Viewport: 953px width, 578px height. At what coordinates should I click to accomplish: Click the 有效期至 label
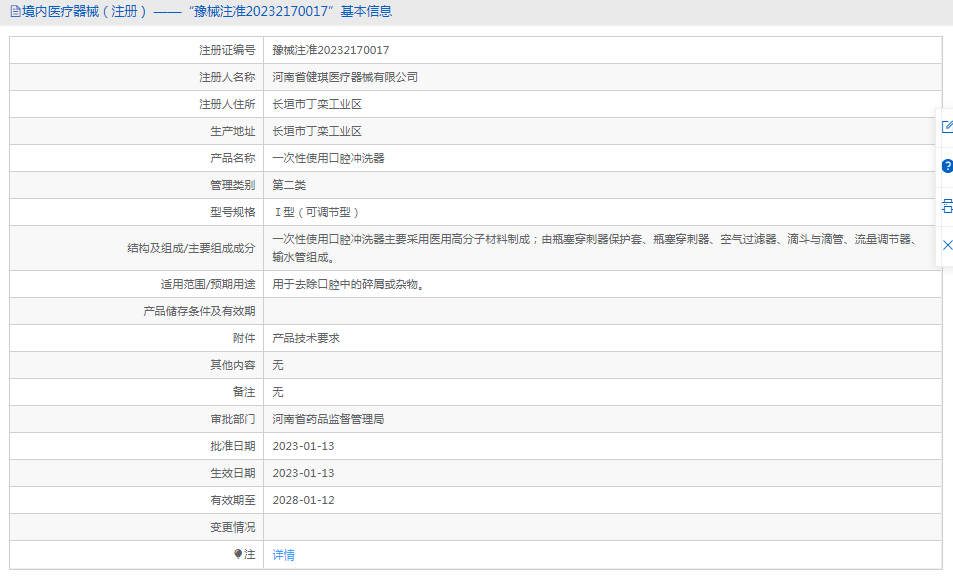point(233,500)
